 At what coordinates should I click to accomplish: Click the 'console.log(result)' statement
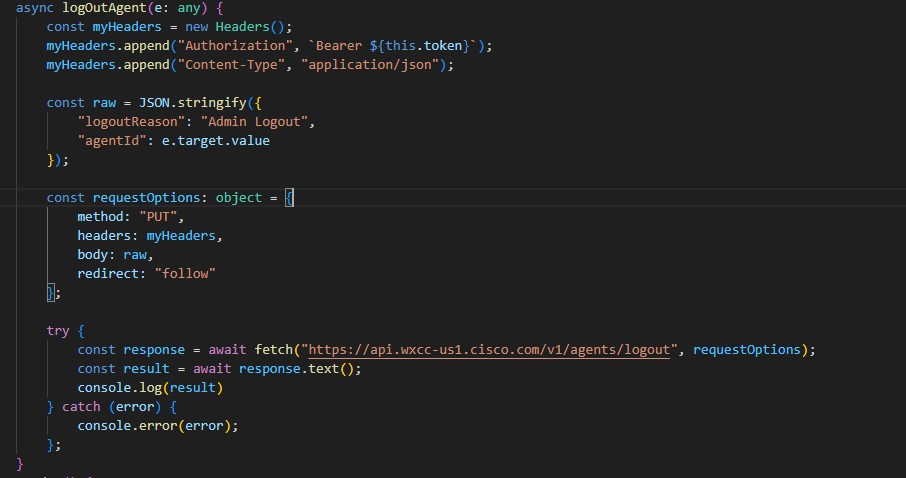[x=150, y=388]
